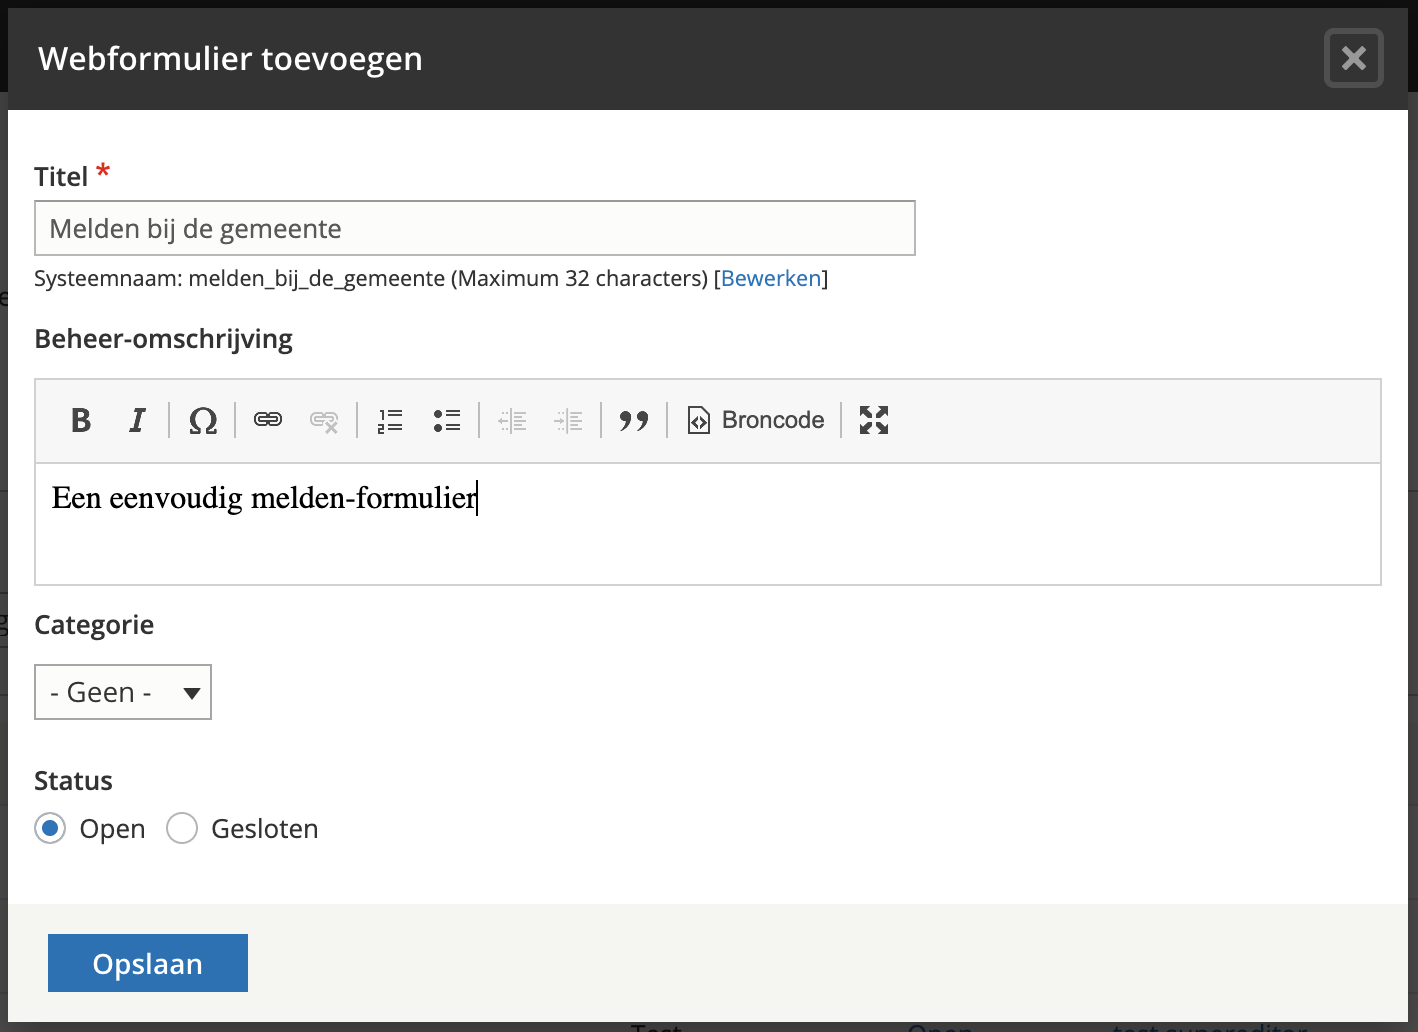This screenshot has width=1418, height=1032.
Task: Apply italic formatting in the editor toolbar
Action: (x=137, y=420)
